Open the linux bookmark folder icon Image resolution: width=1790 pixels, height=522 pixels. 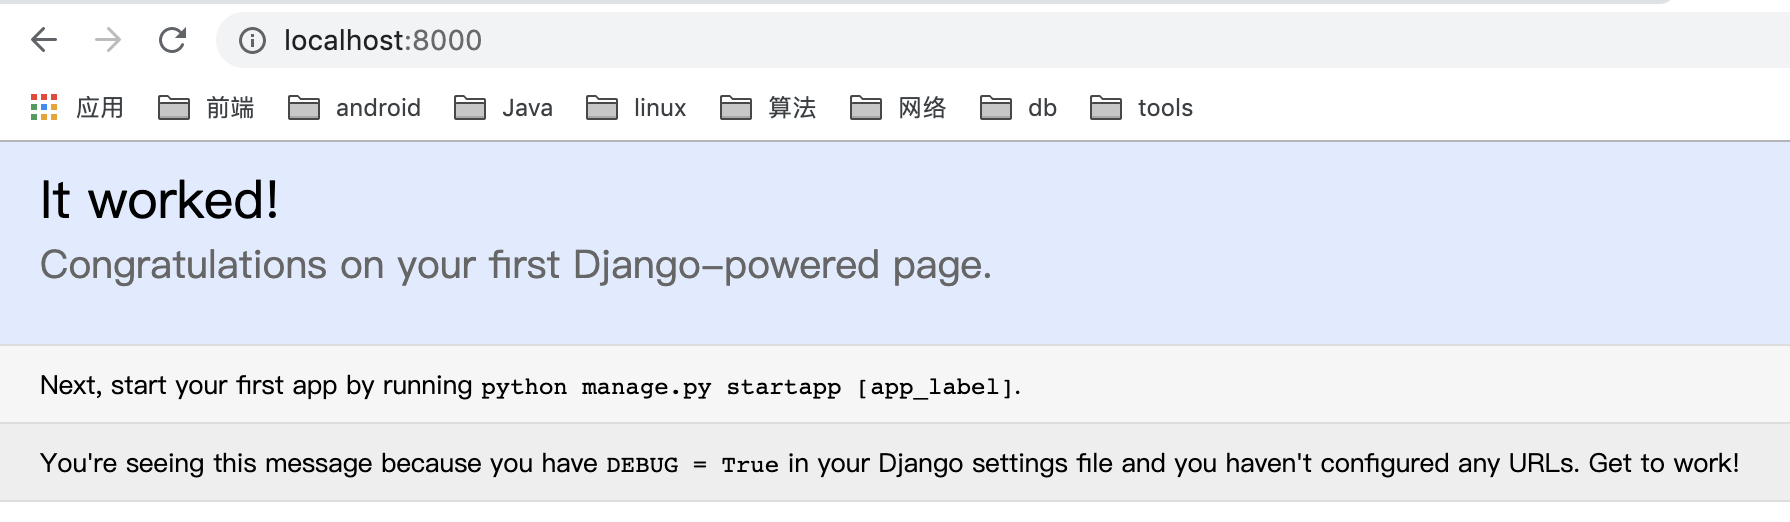(602, 107)
